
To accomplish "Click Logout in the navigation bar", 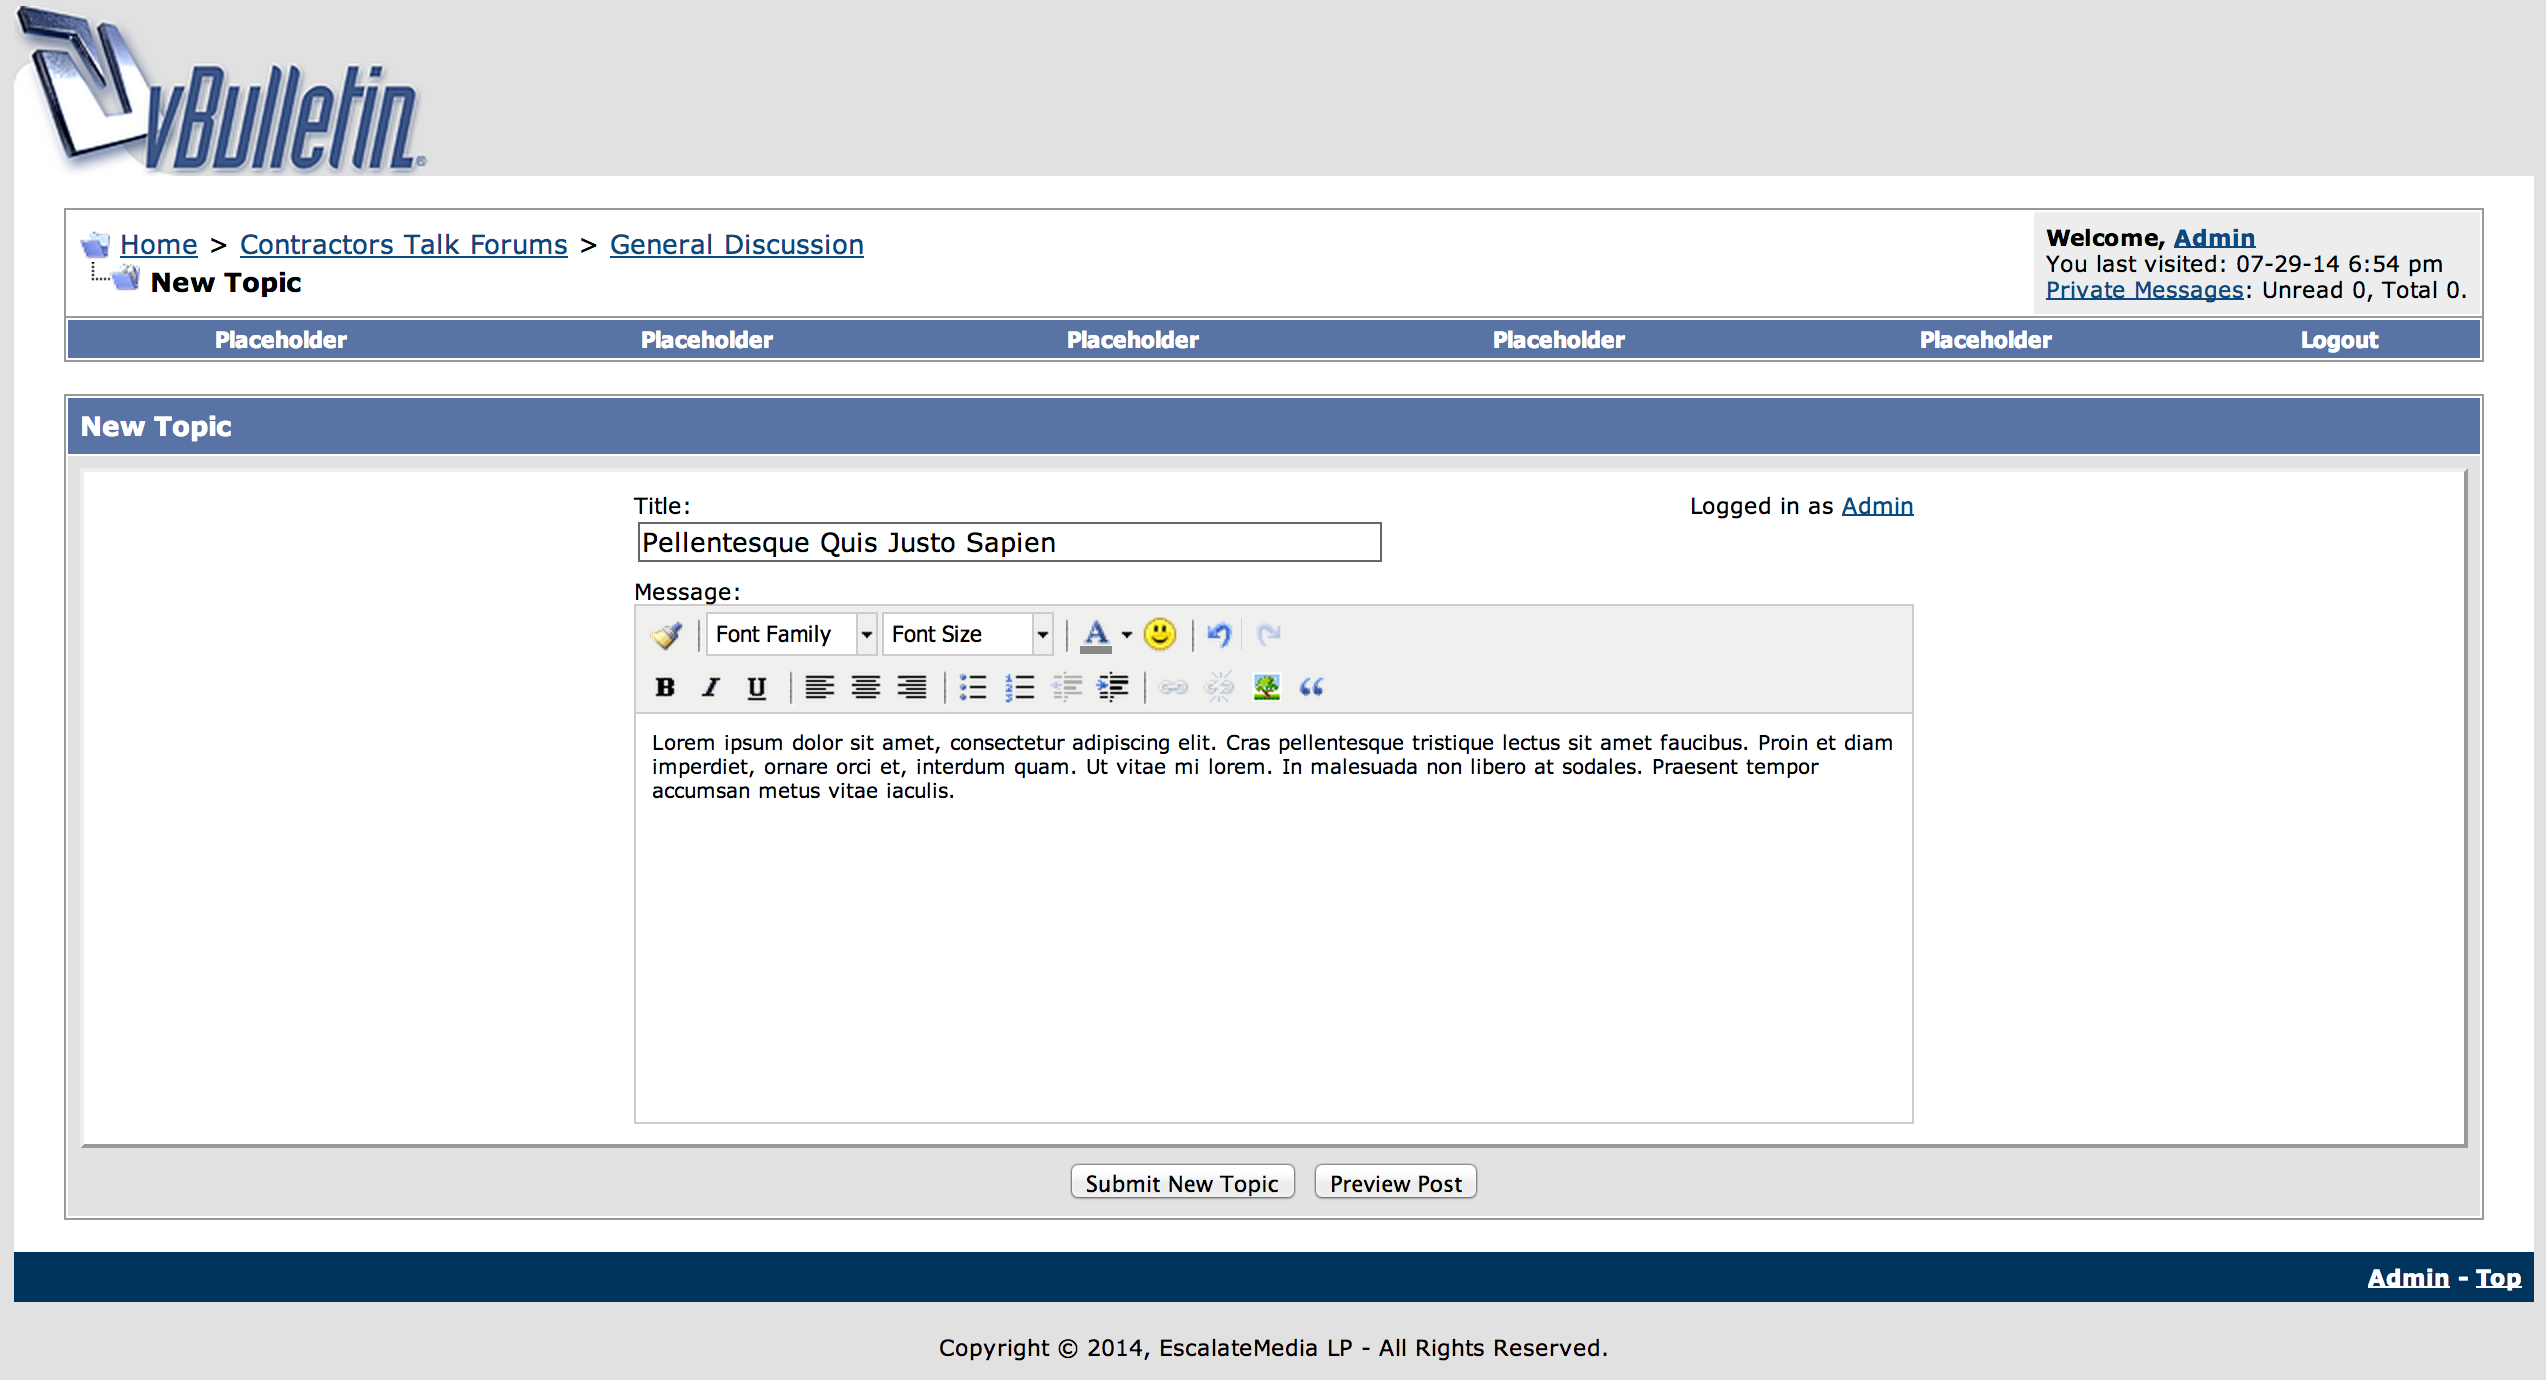I will point(2338,340).
